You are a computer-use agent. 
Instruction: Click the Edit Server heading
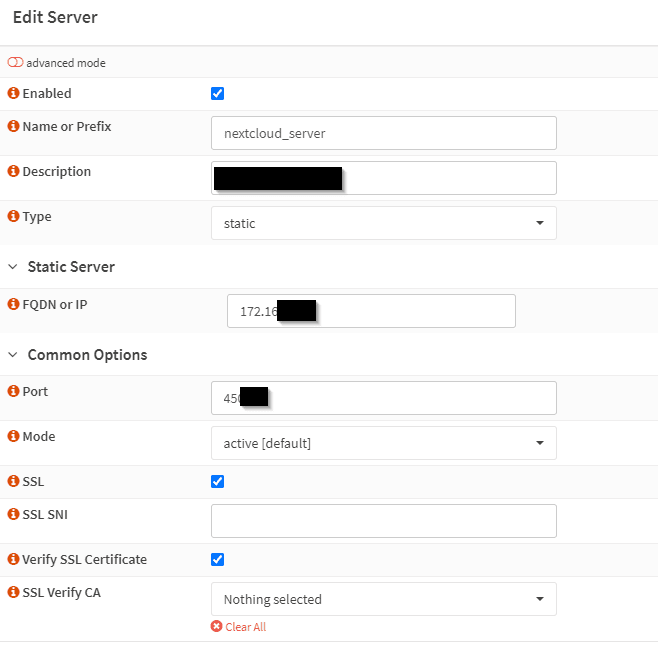55,17
